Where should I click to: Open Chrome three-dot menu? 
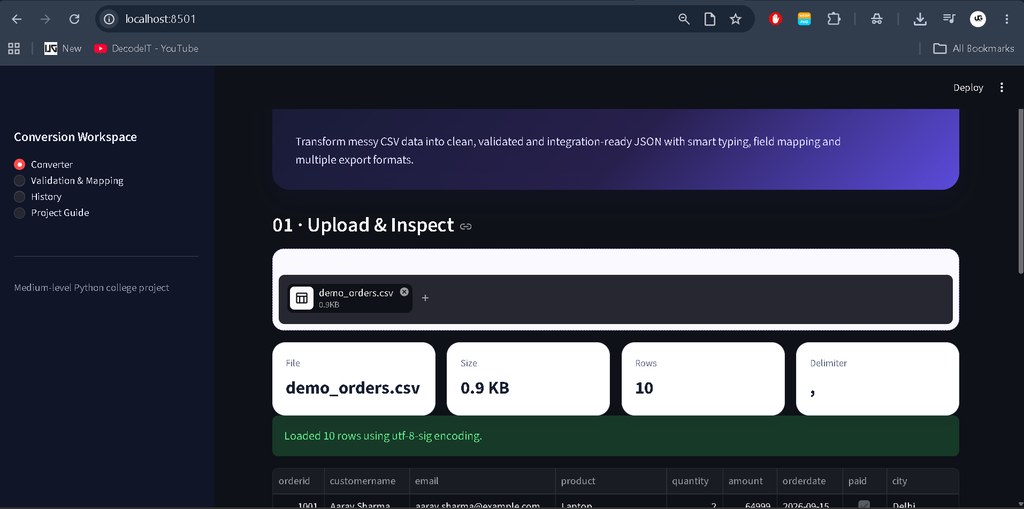[1006, 19]
